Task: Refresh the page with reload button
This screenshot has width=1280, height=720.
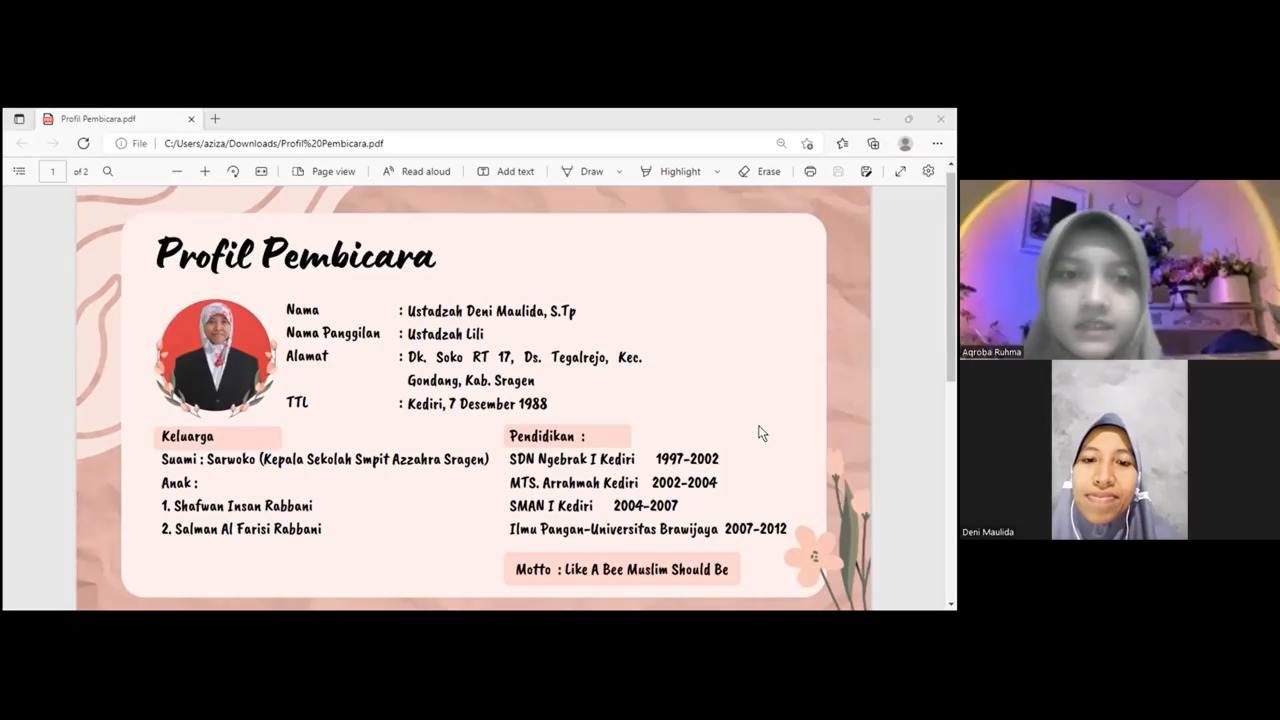Action: tap(84, 143)
